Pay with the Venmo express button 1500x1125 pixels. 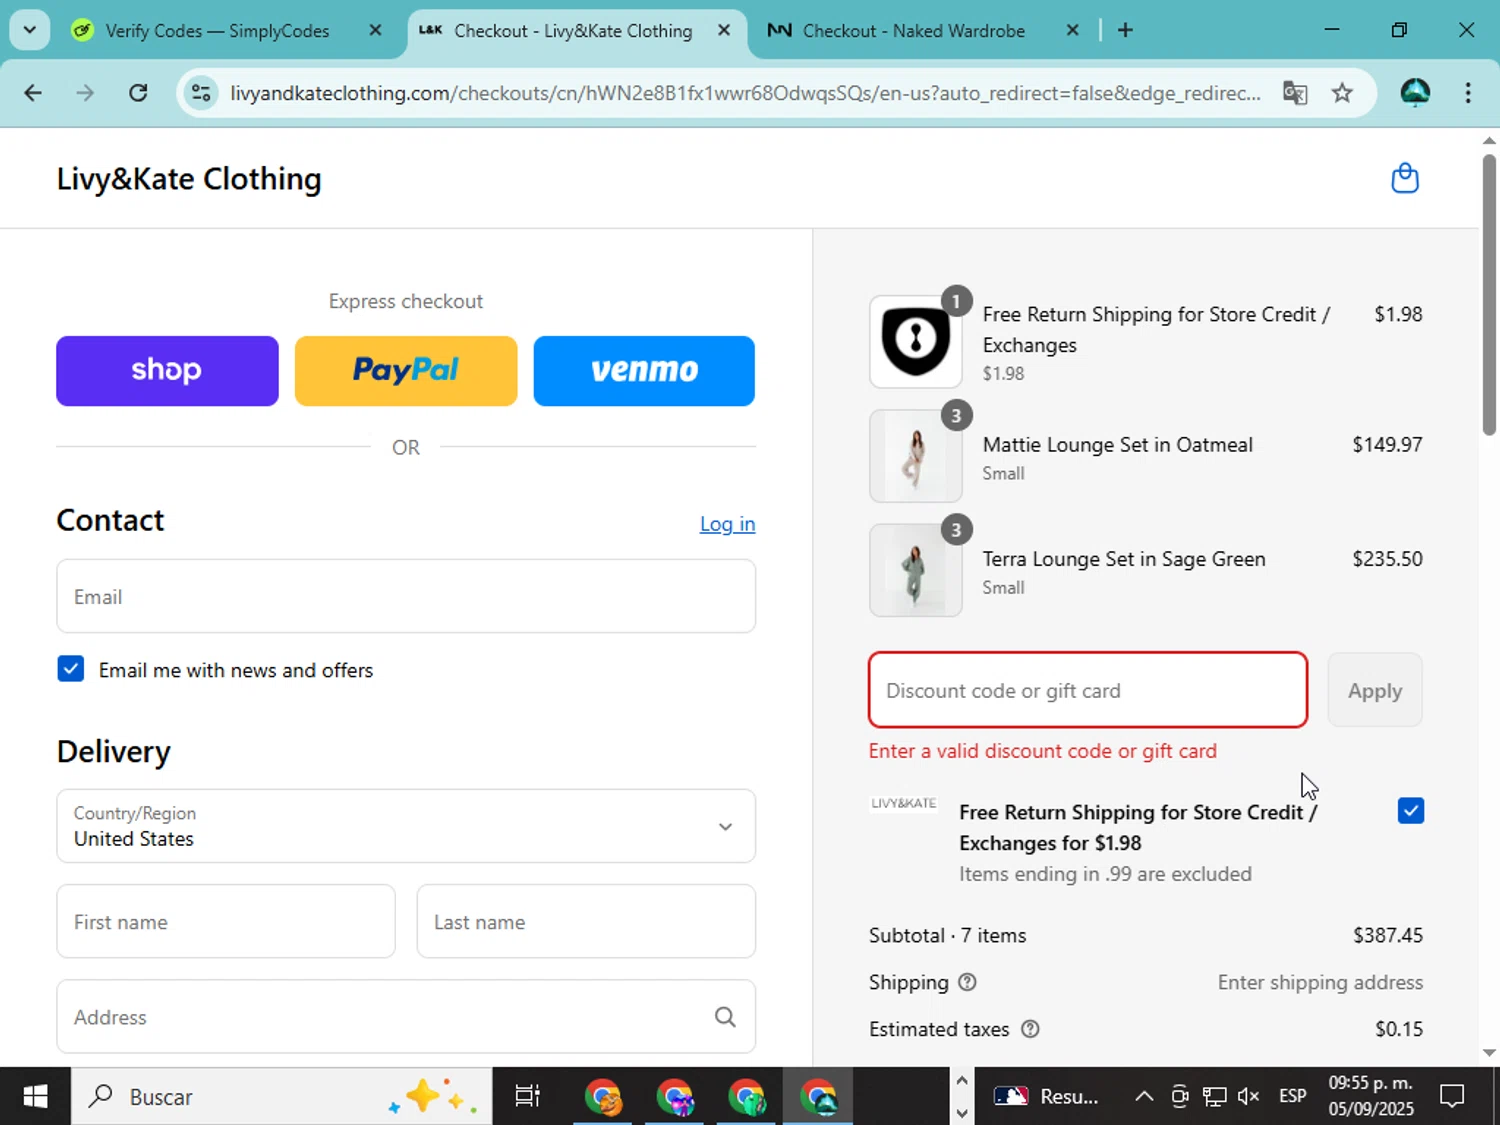click(x=644, y=371)
